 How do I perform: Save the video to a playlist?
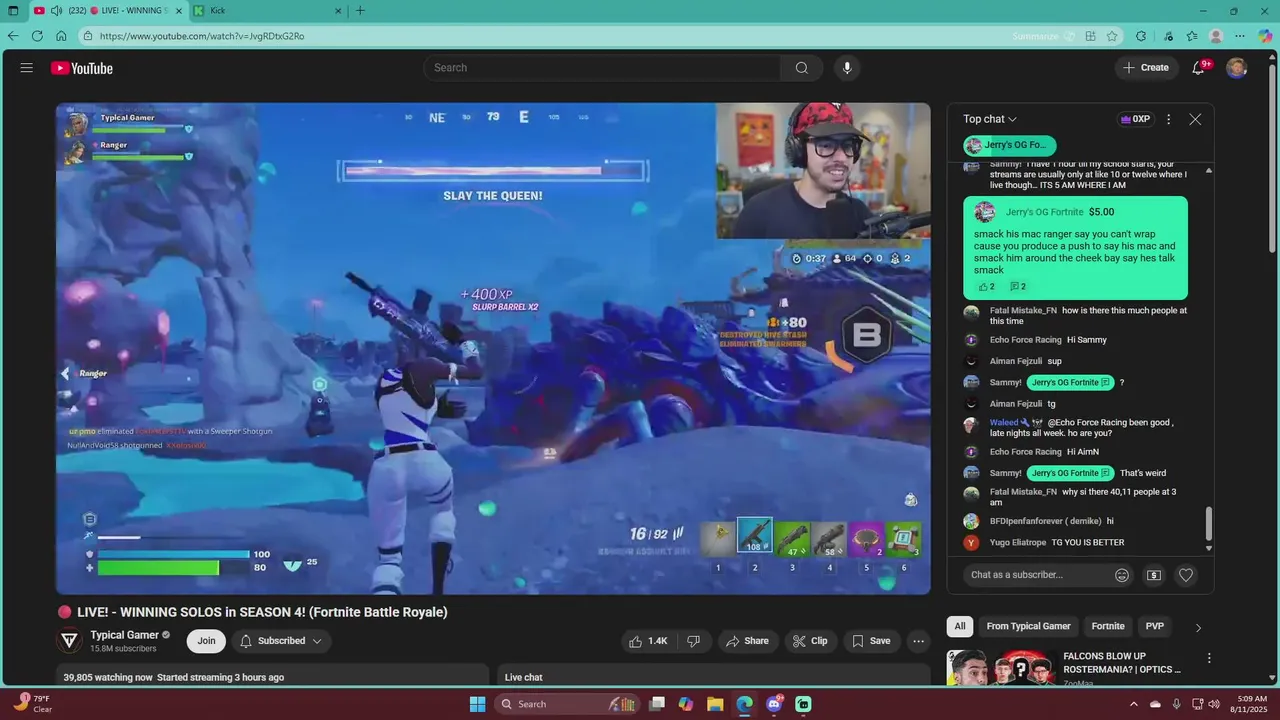click(x=870, y=641)
